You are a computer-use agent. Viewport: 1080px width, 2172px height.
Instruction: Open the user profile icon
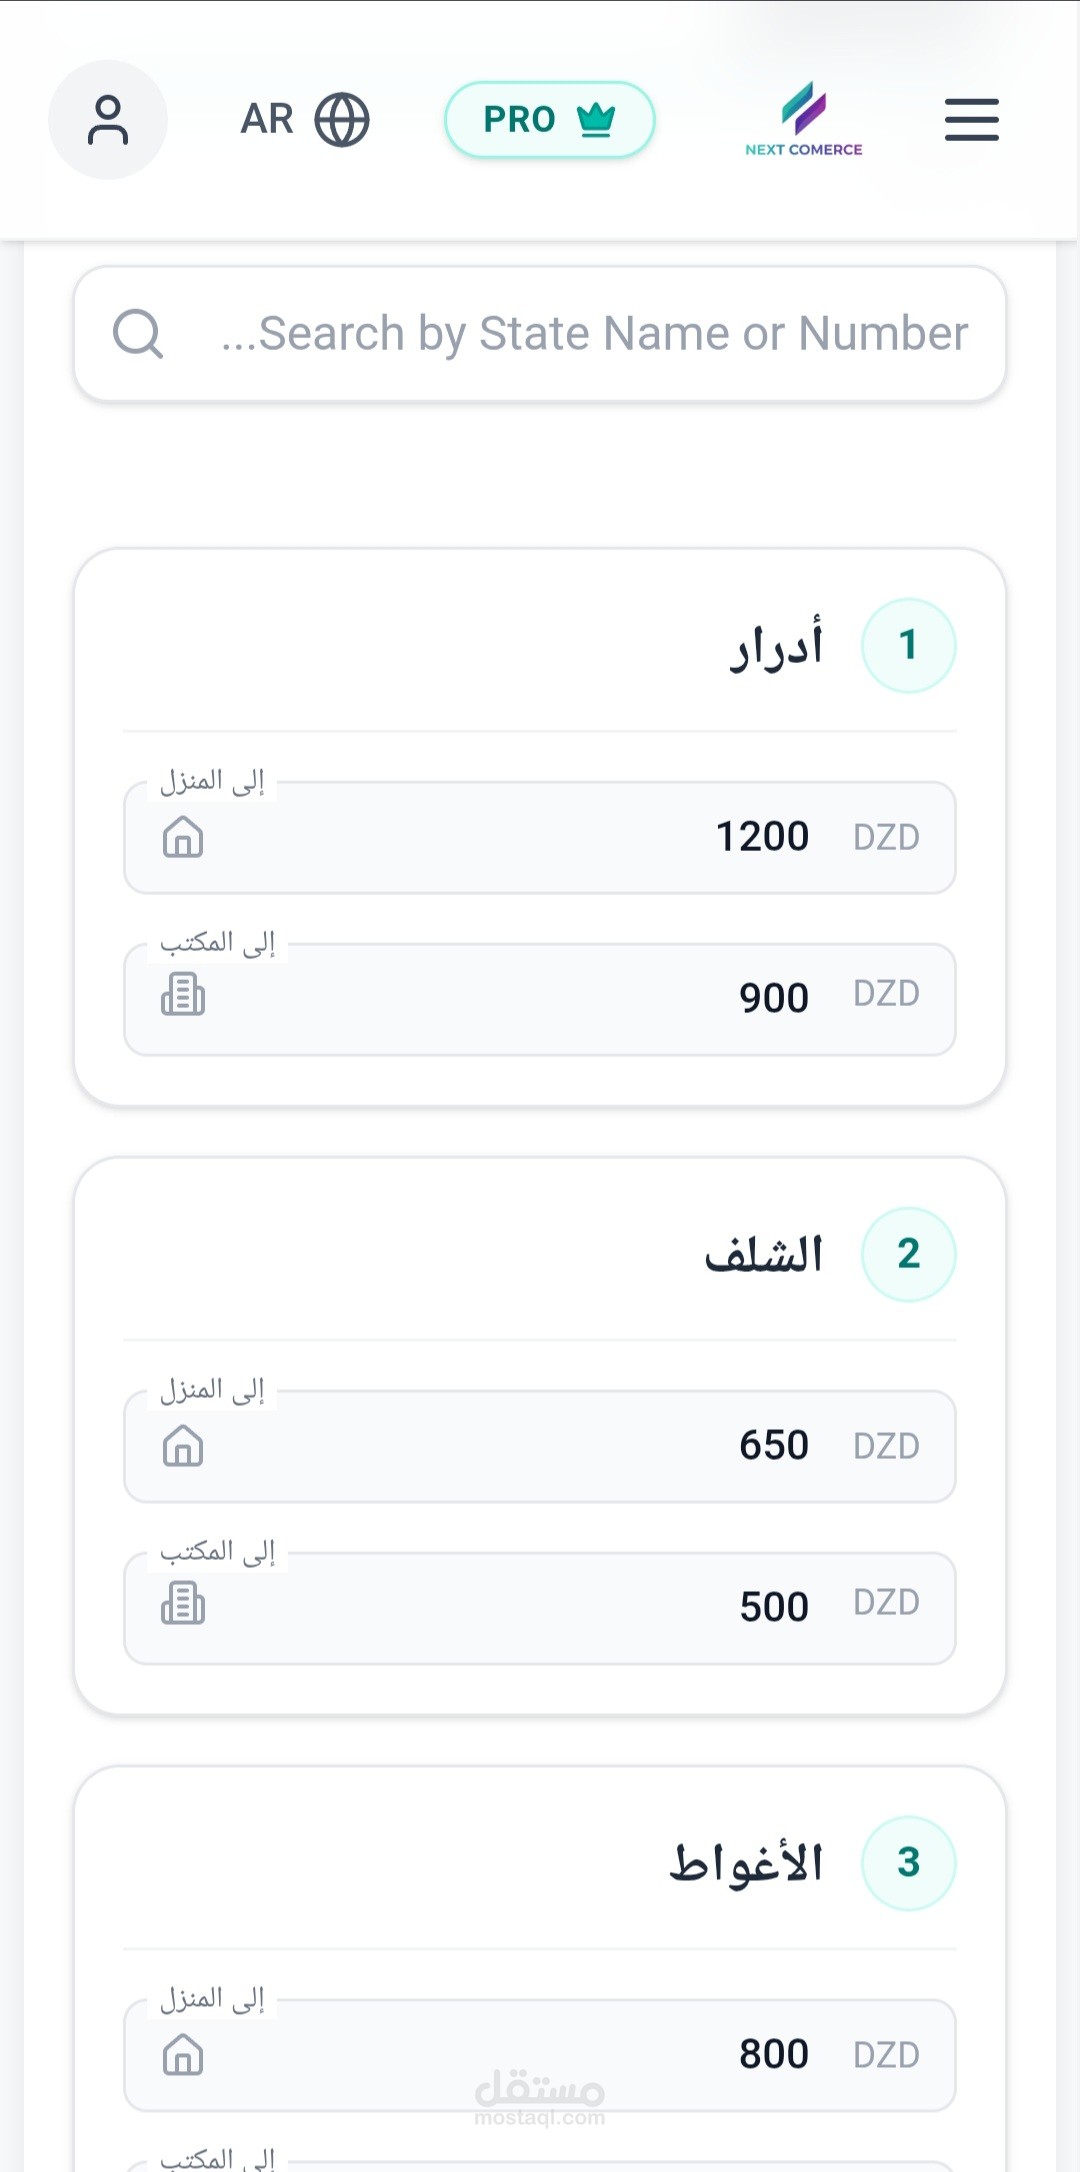108,120
